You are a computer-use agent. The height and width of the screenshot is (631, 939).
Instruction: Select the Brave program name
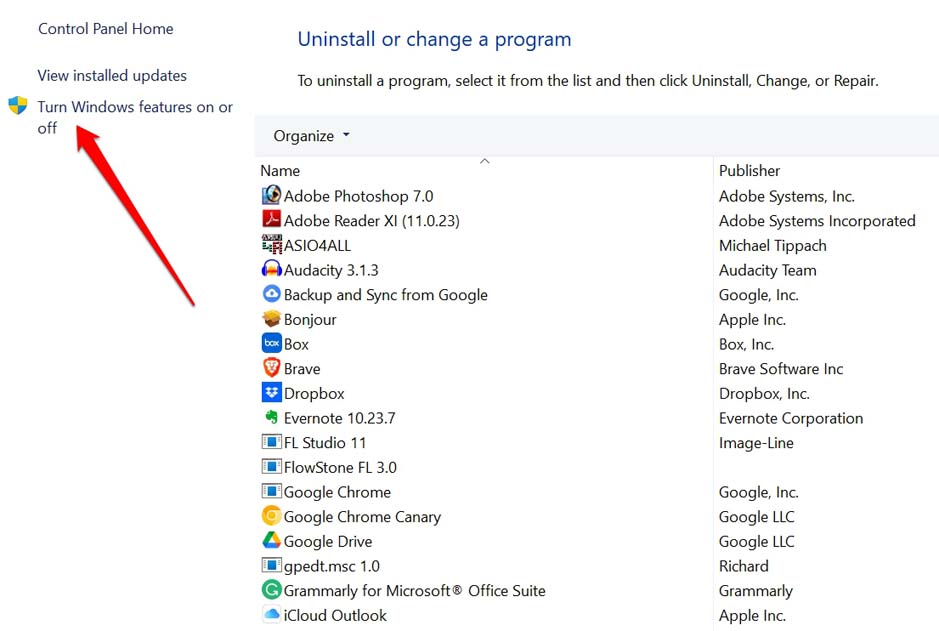(x=302, y=369)
